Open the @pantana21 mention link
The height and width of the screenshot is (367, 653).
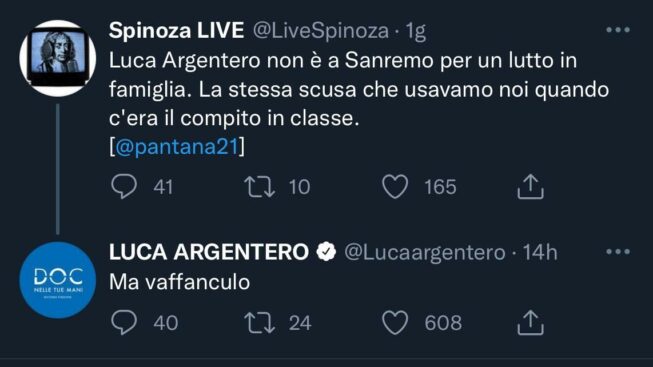pyautogui.click(x=177, y=147)
